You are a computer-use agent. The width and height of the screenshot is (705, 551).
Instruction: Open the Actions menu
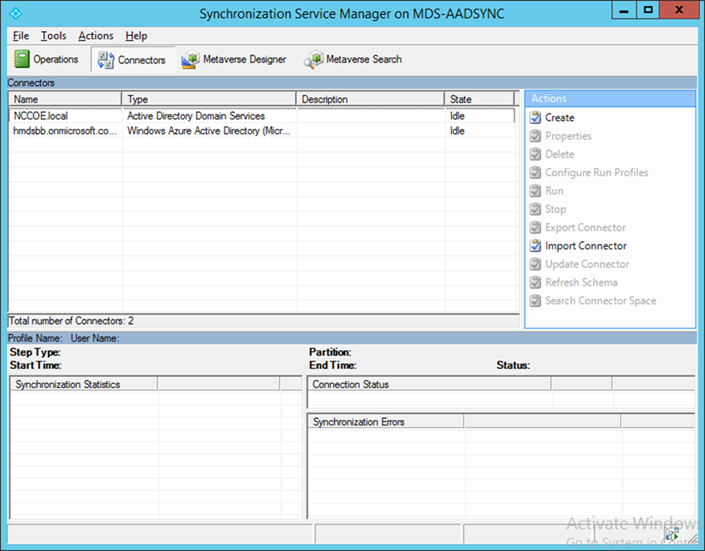96,36
